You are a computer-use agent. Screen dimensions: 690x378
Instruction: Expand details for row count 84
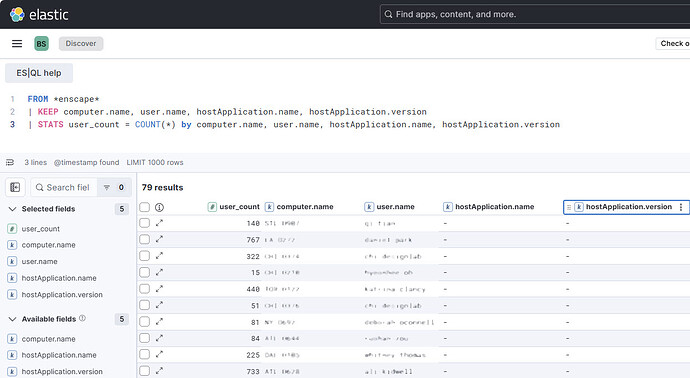click(x=159, y=338)
